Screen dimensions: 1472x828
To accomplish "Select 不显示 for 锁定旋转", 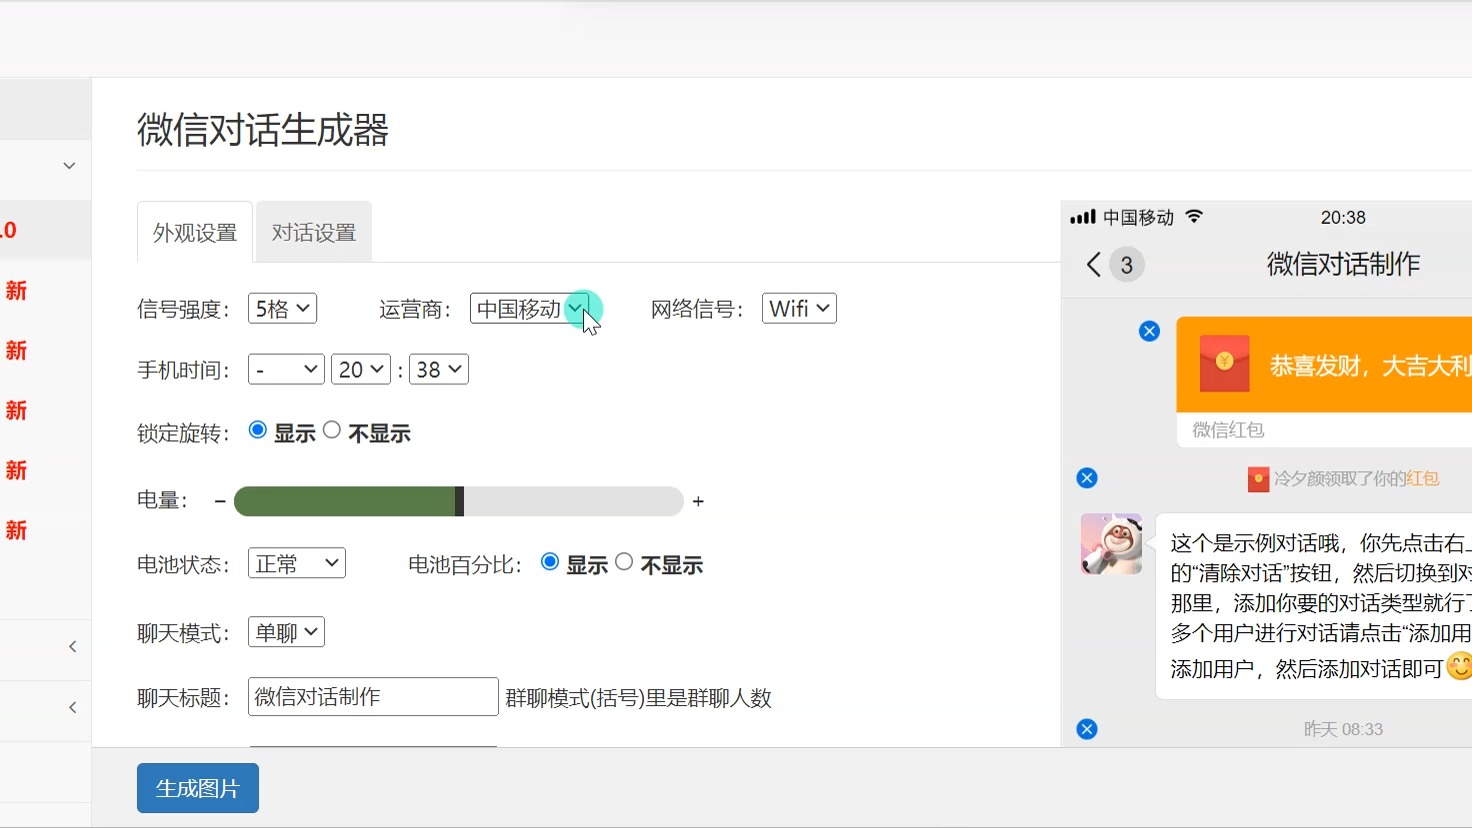I will (x=332, y=430).
